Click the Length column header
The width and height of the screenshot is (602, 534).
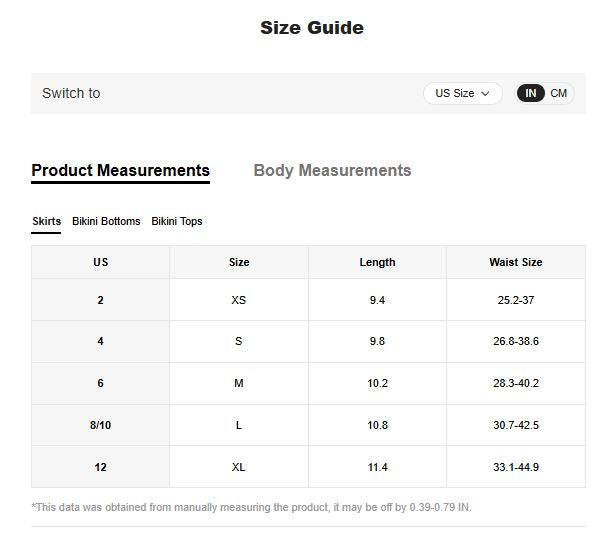click(x=377, y=262)
